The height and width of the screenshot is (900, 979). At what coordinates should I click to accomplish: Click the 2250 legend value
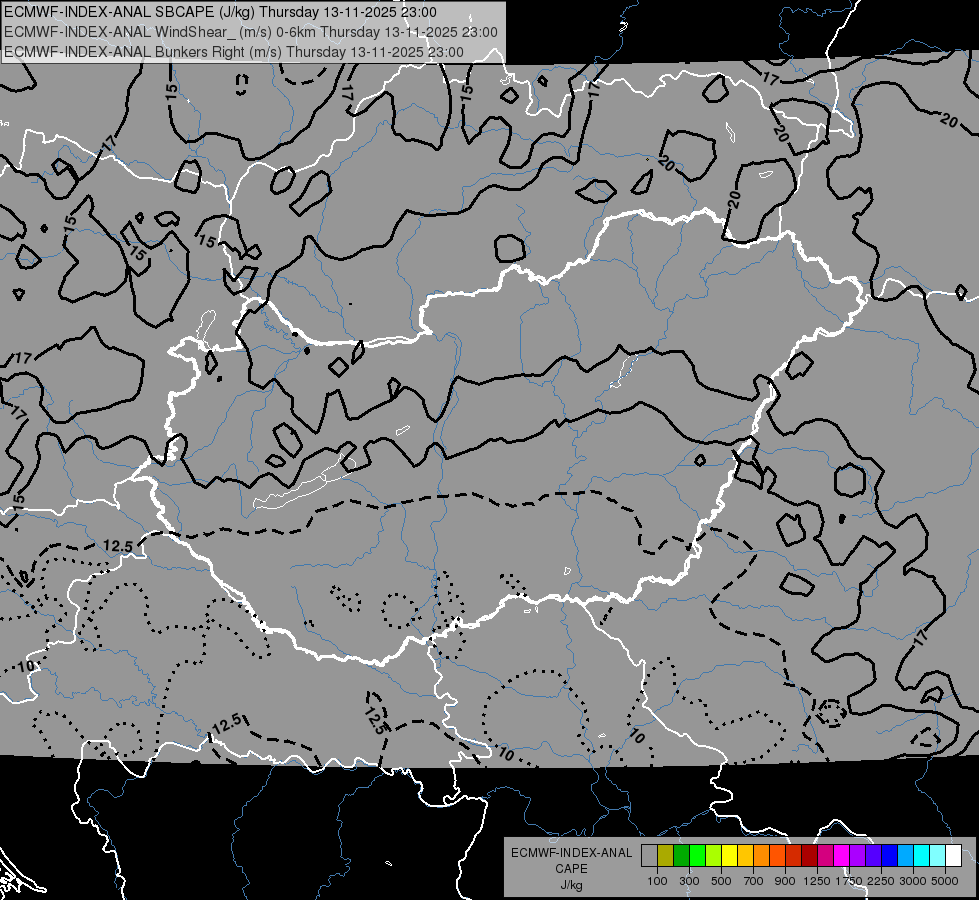click(882, 881)
